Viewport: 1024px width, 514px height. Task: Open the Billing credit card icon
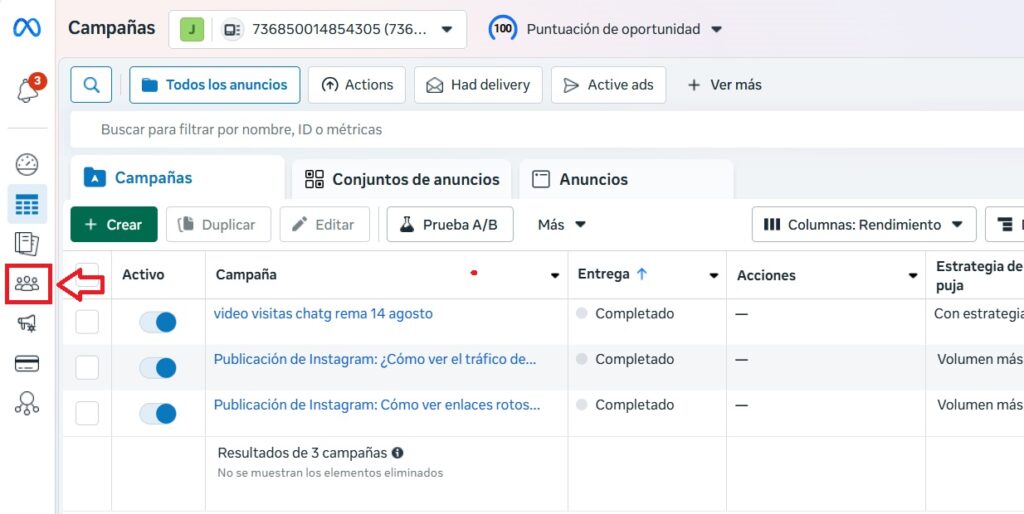[27, 363]
